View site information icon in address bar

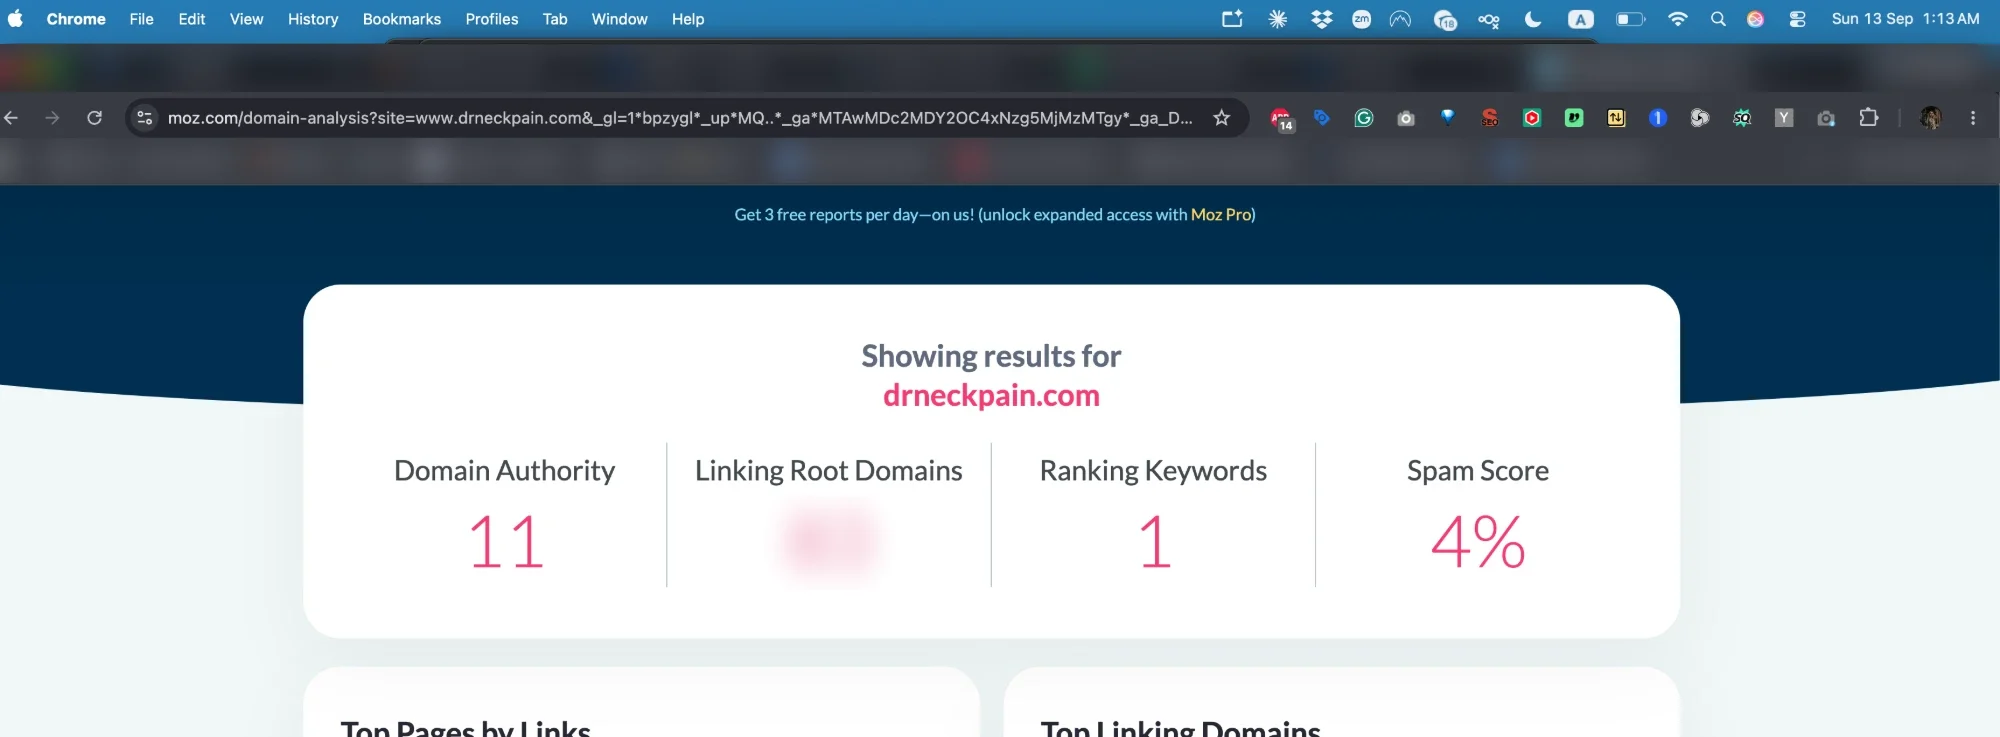click(x=145, y=118)
